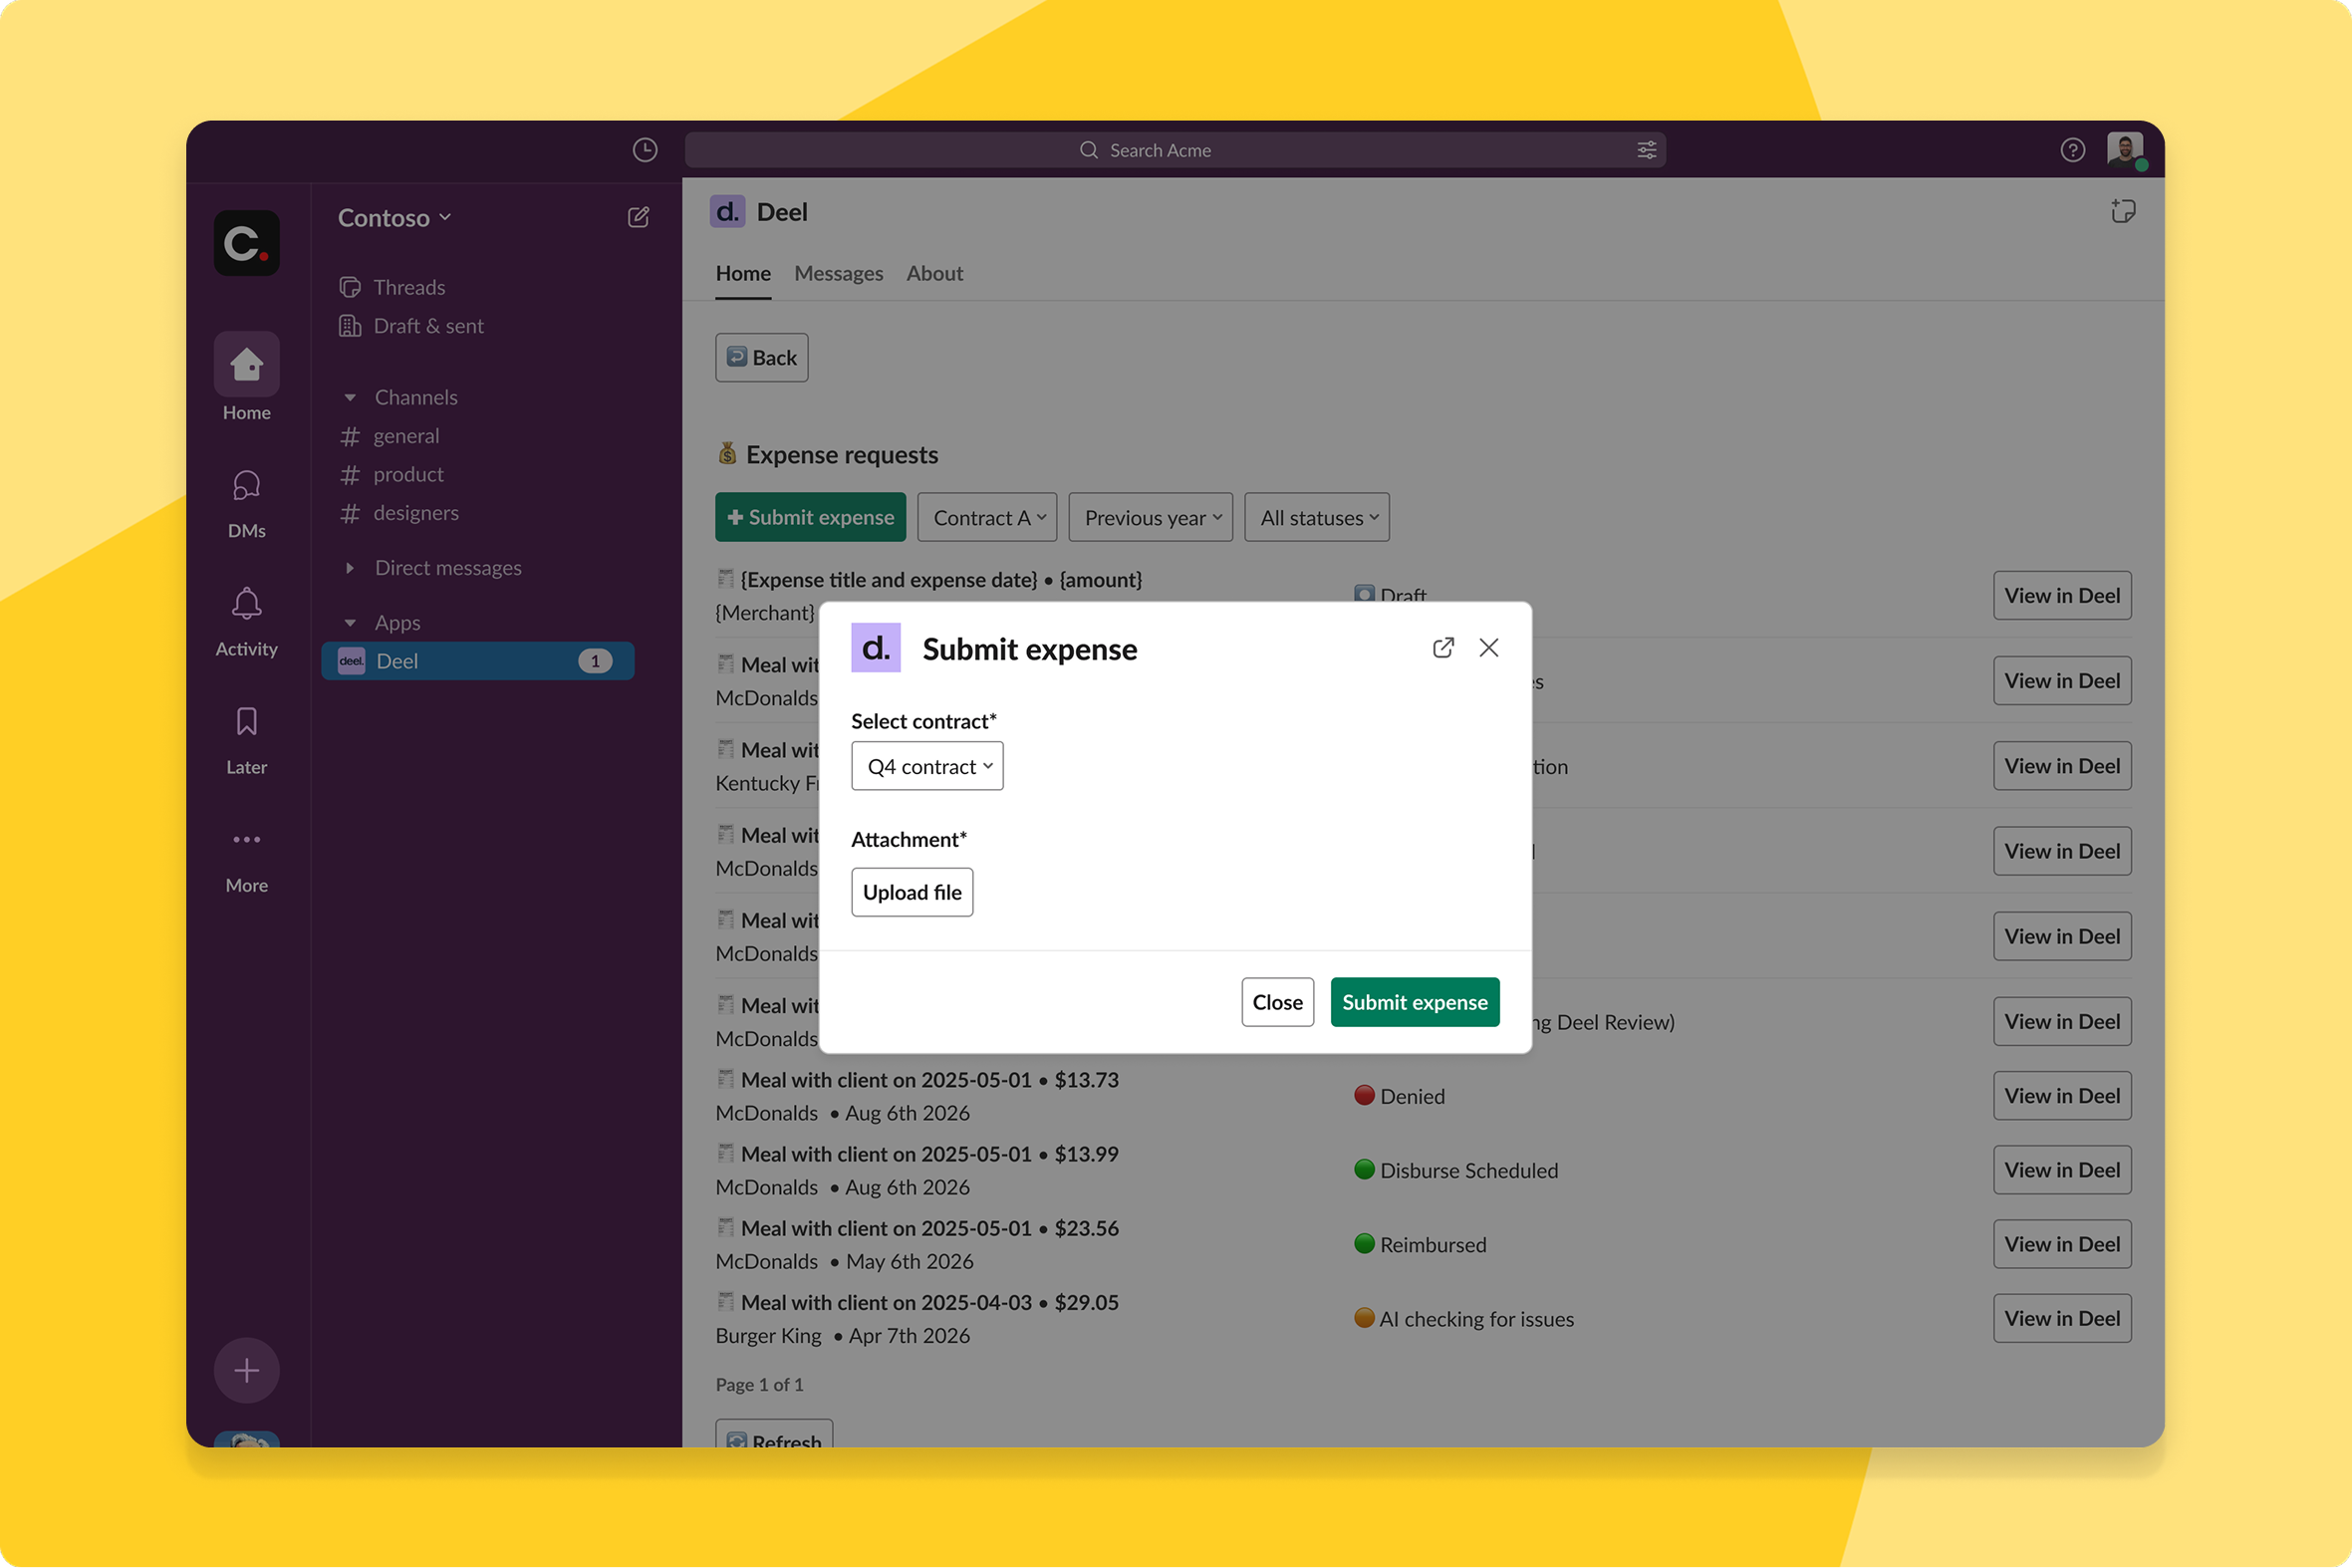Switch to the Messages tab
This screenshot has height=1568, width=2352.
(838, 273)
